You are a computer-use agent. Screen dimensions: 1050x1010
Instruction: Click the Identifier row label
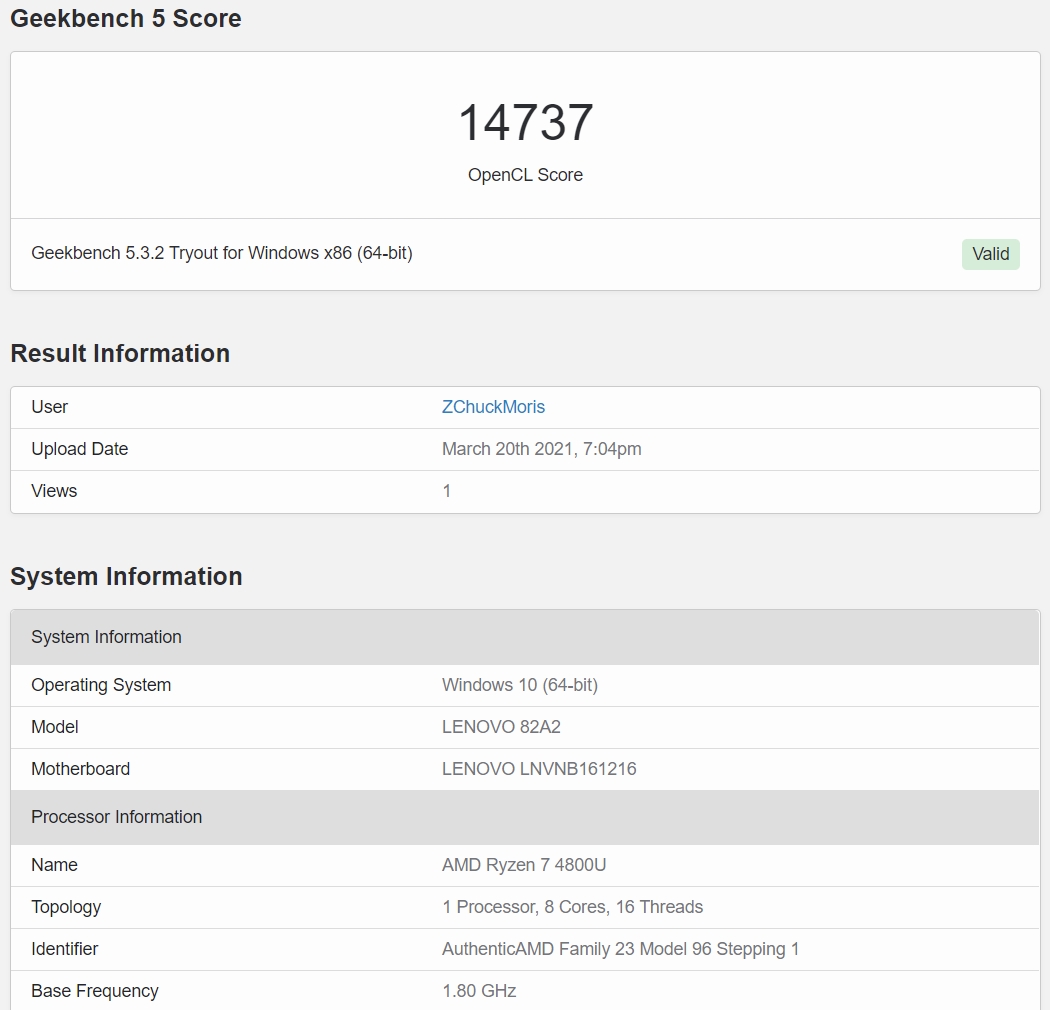coord(64,949)
